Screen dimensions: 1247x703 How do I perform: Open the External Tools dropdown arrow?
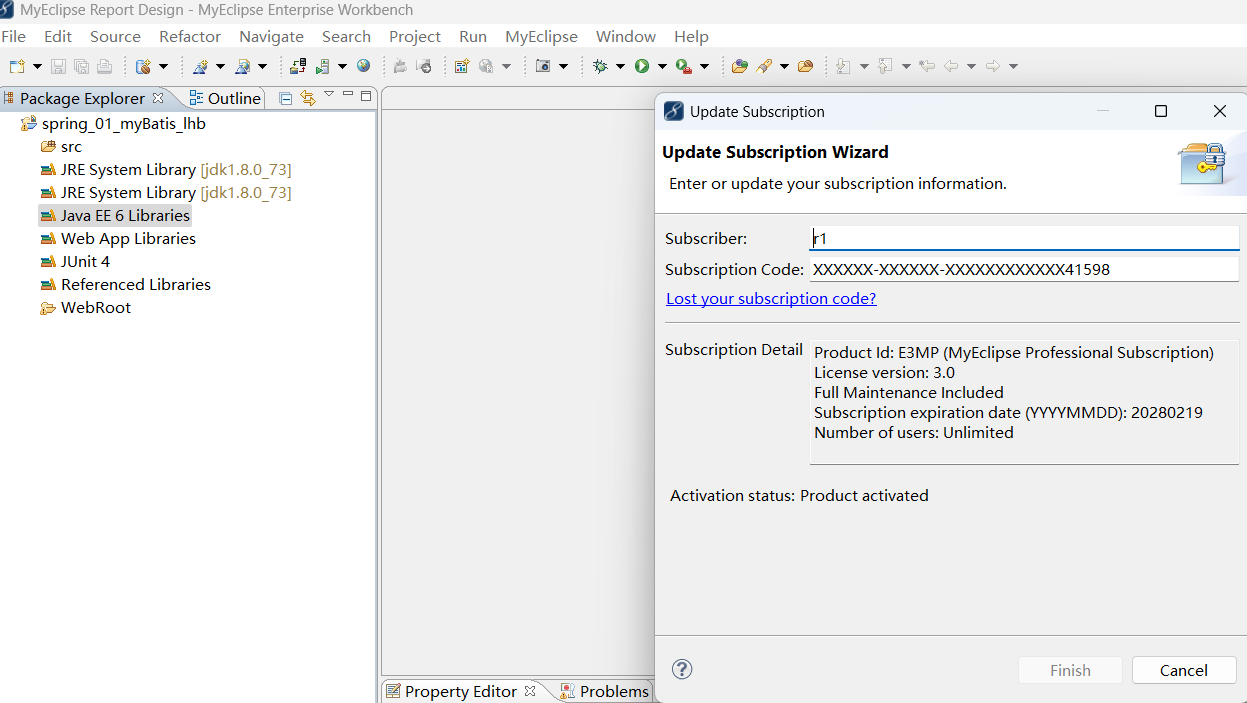tap(704, 66)
